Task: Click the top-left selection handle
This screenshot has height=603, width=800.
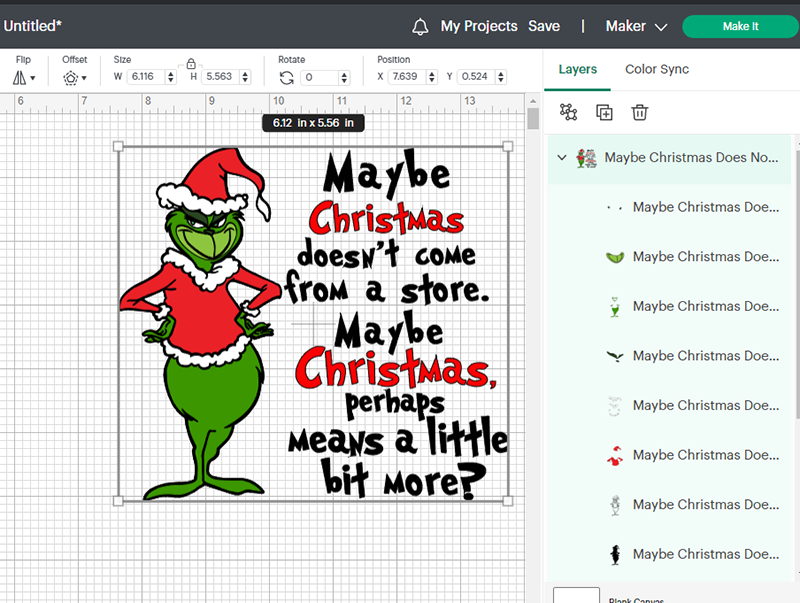Action: [x=118, y=146]
